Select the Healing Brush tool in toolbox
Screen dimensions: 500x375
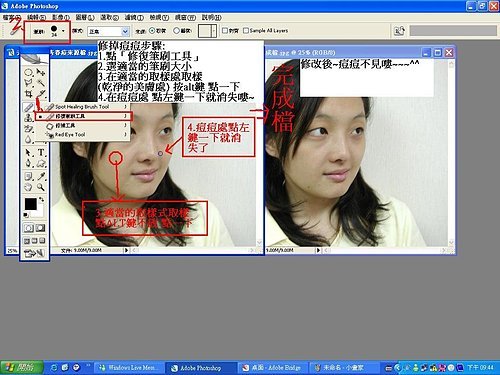click(28, 107)
